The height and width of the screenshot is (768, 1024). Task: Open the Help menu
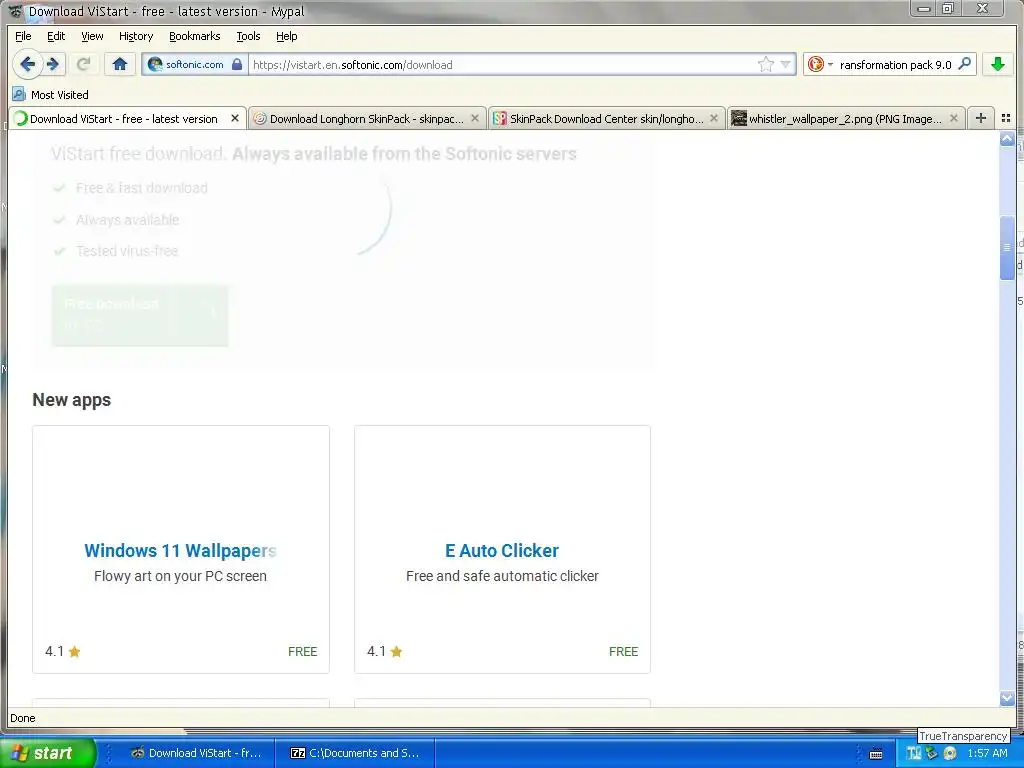pyautogui.click(x=286, y=37)
